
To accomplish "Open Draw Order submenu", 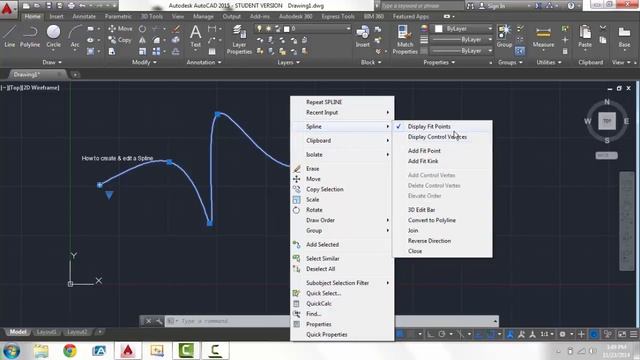I will [341, 220].
